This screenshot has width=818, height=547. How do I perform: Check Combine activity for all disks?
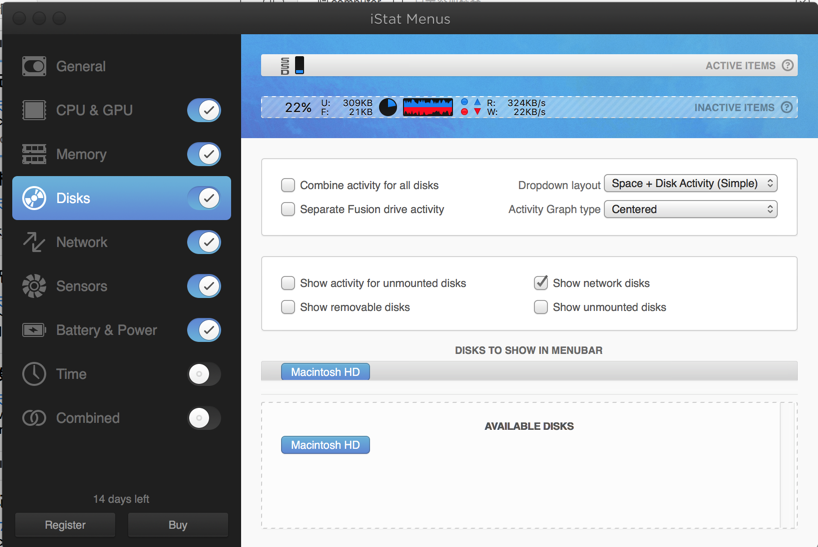pyautogui.click(x=288, y=185)
